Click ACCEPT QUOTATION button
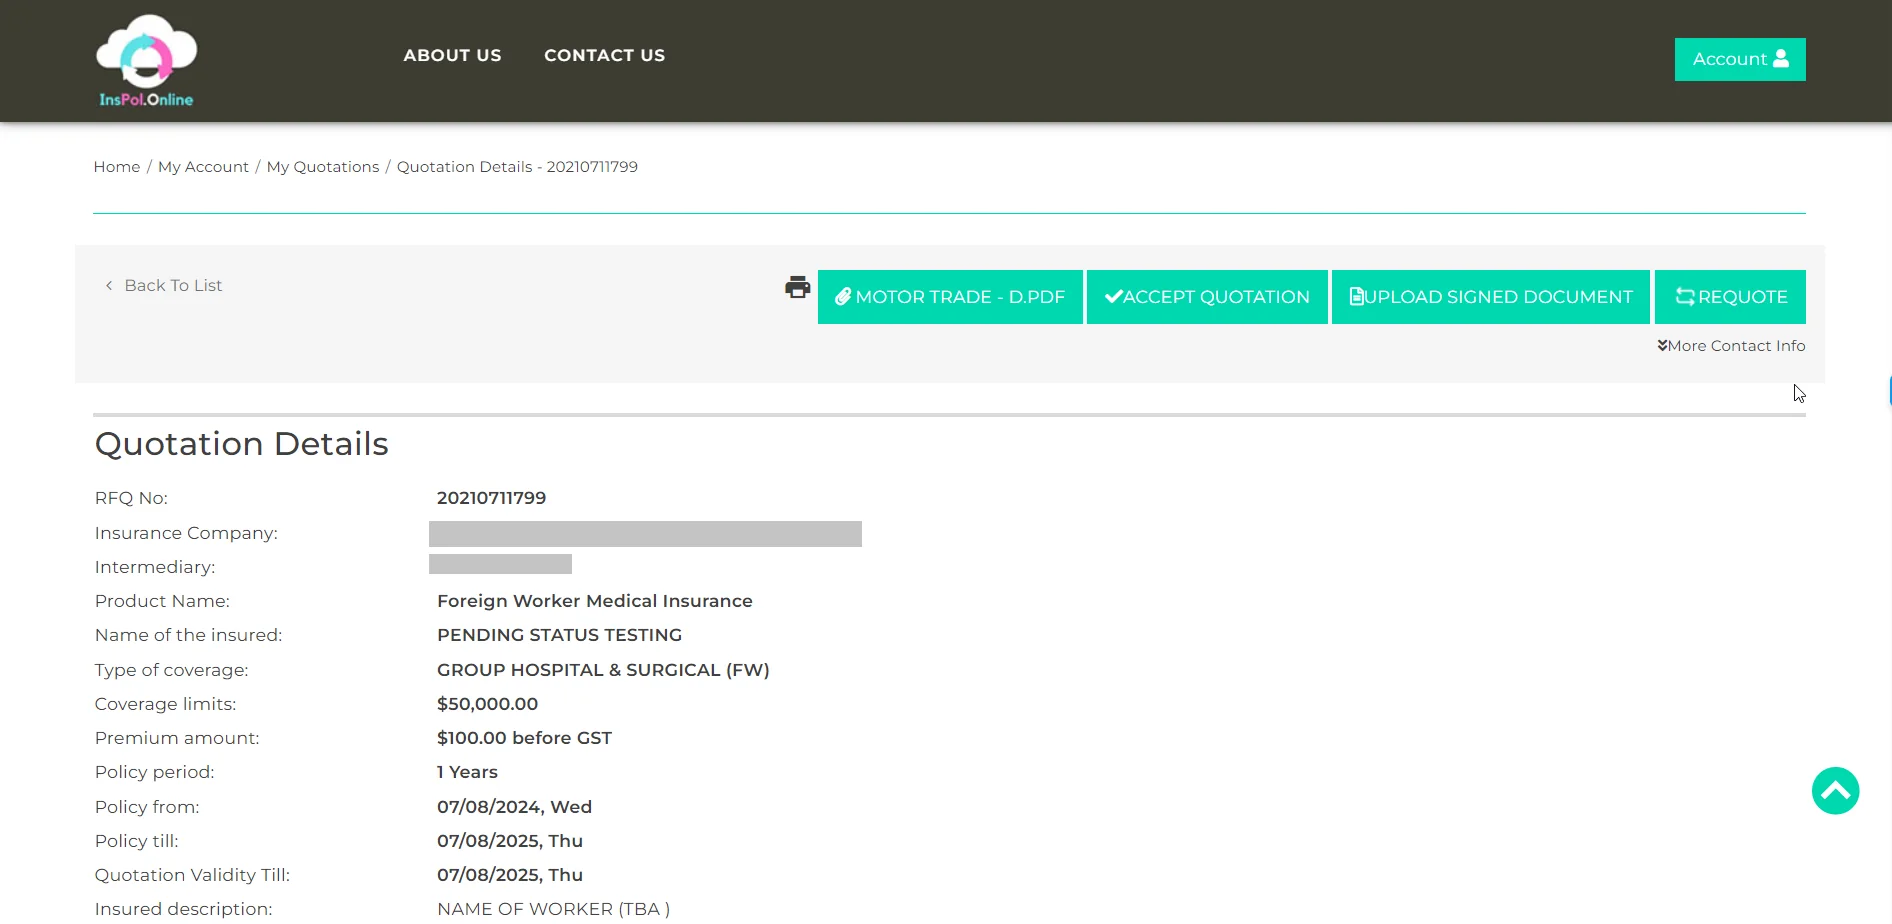 point(1207,297)
